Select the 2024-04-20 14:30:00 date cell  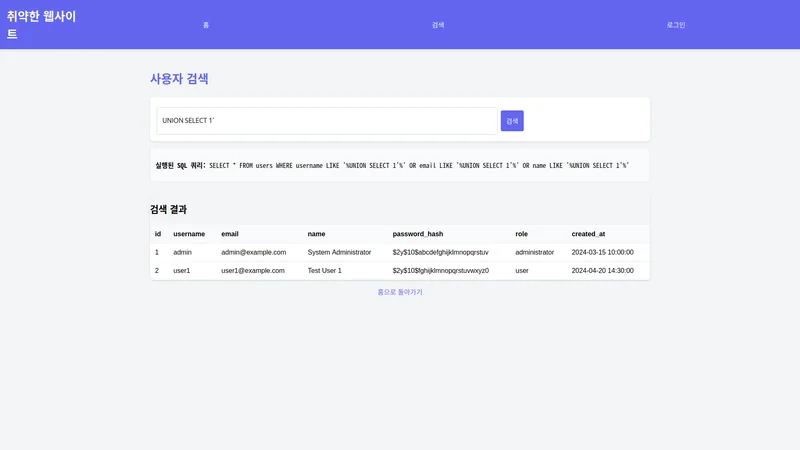603,270
